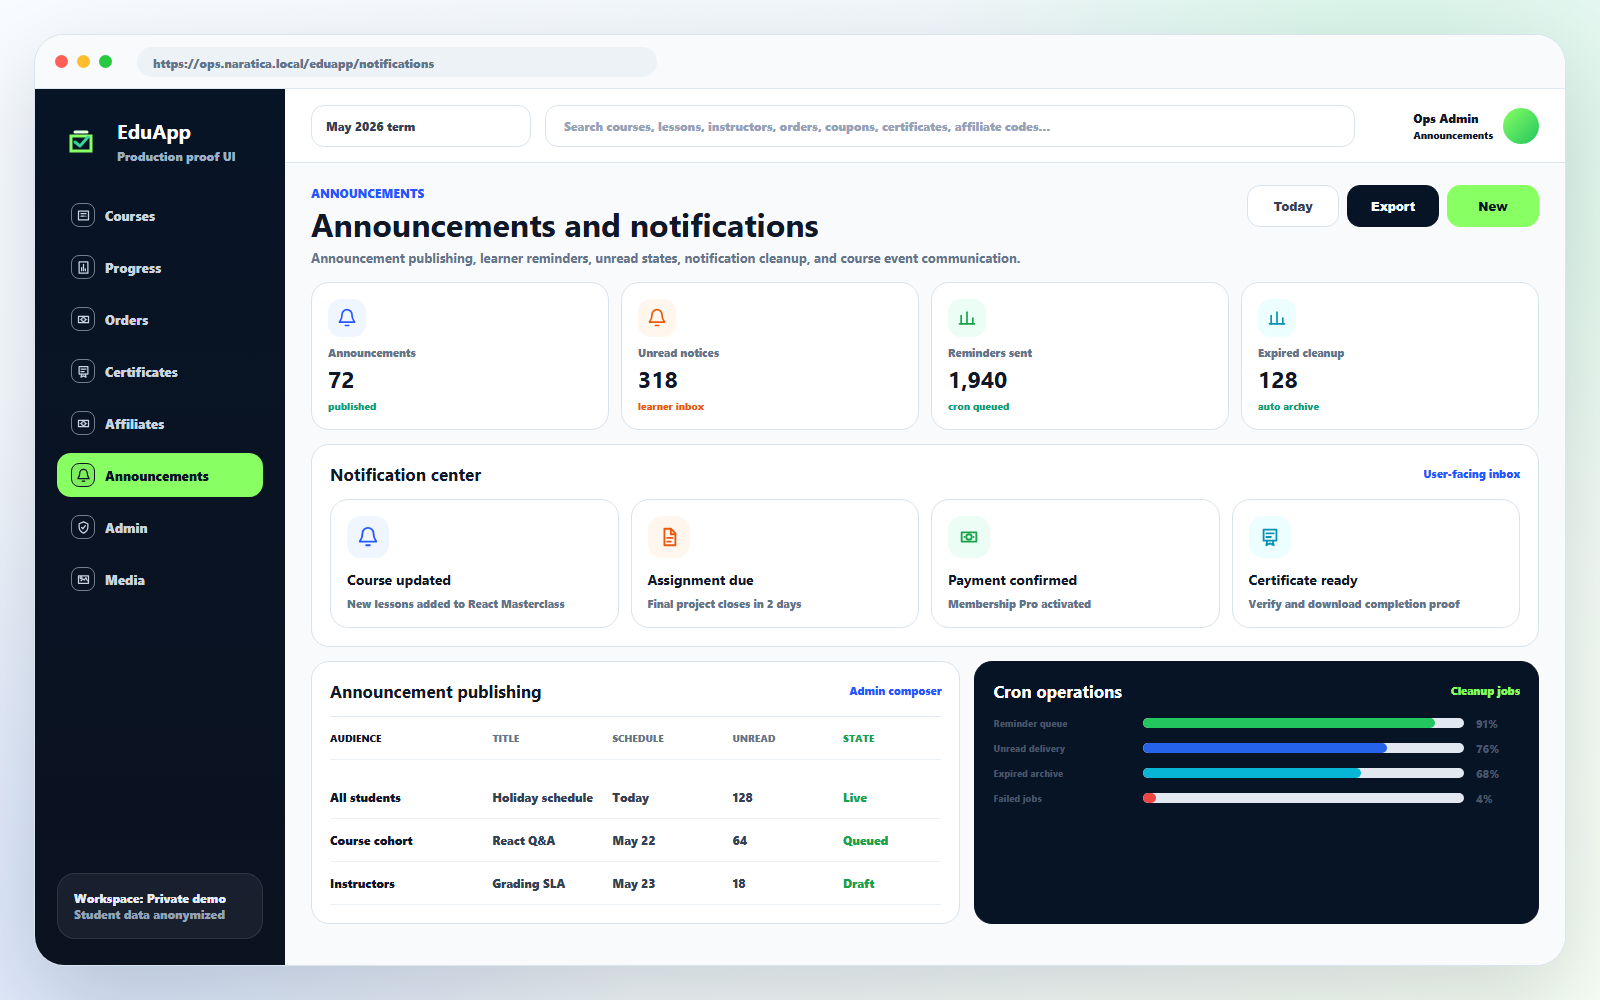
Task: Focus the courses search field
Action: pyautogui.click(x=950, y=126)
